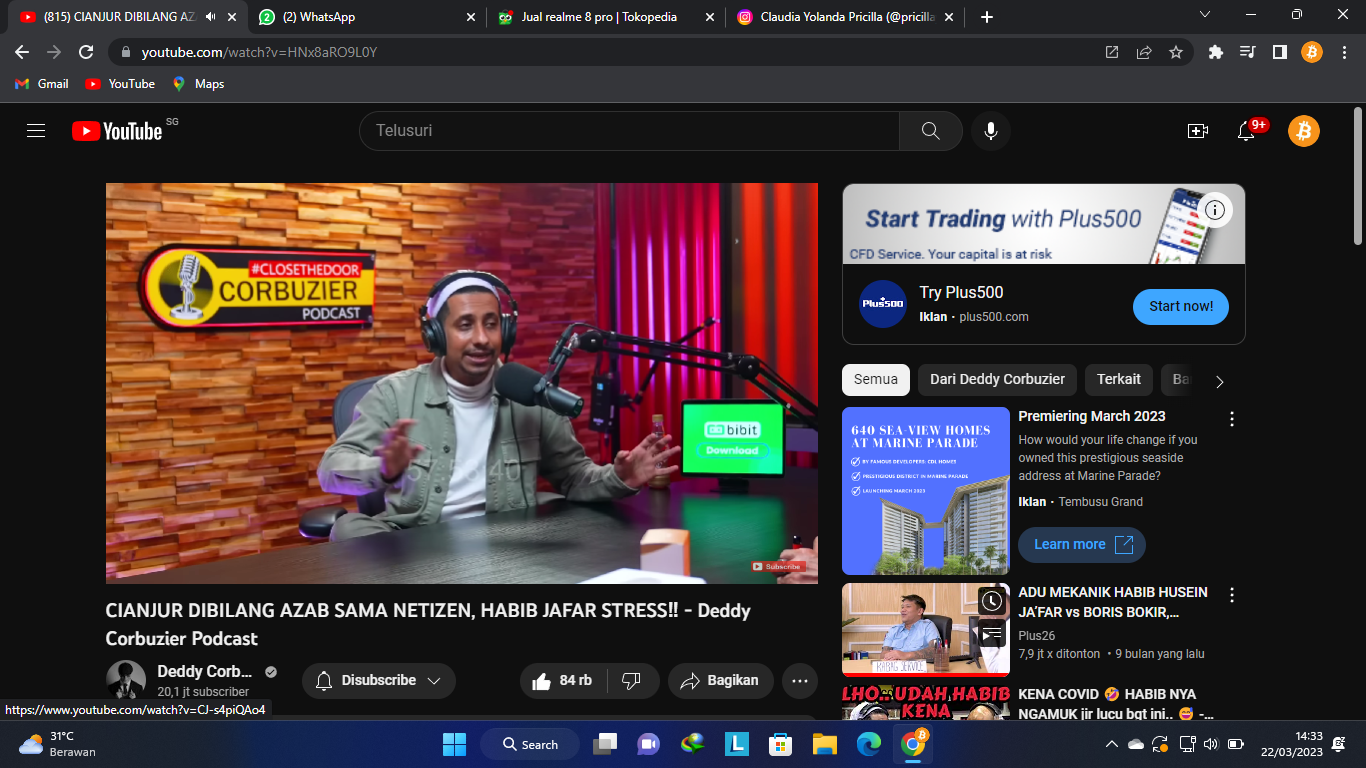Click page vertical scrollbar
This screenshot has width=1366, height=768.
[1357, 175]
